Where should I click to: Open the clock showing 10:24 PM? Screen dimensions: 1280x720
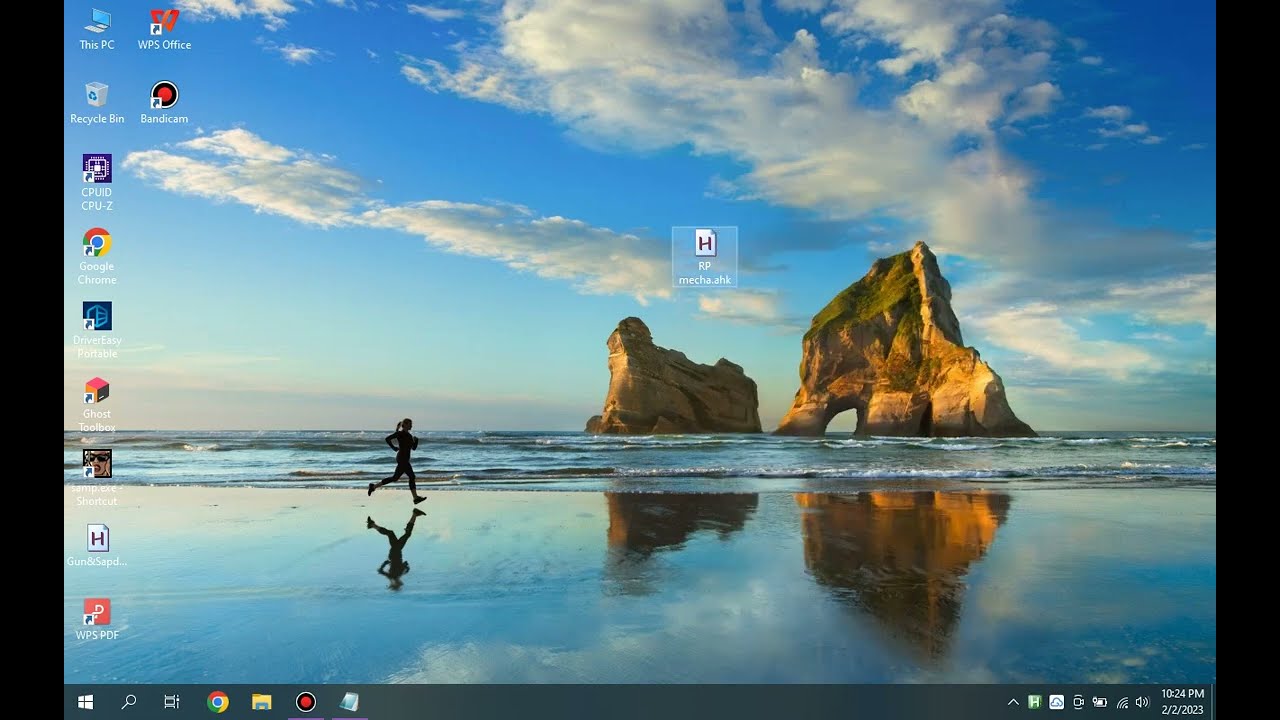[x=1183, y=702]
